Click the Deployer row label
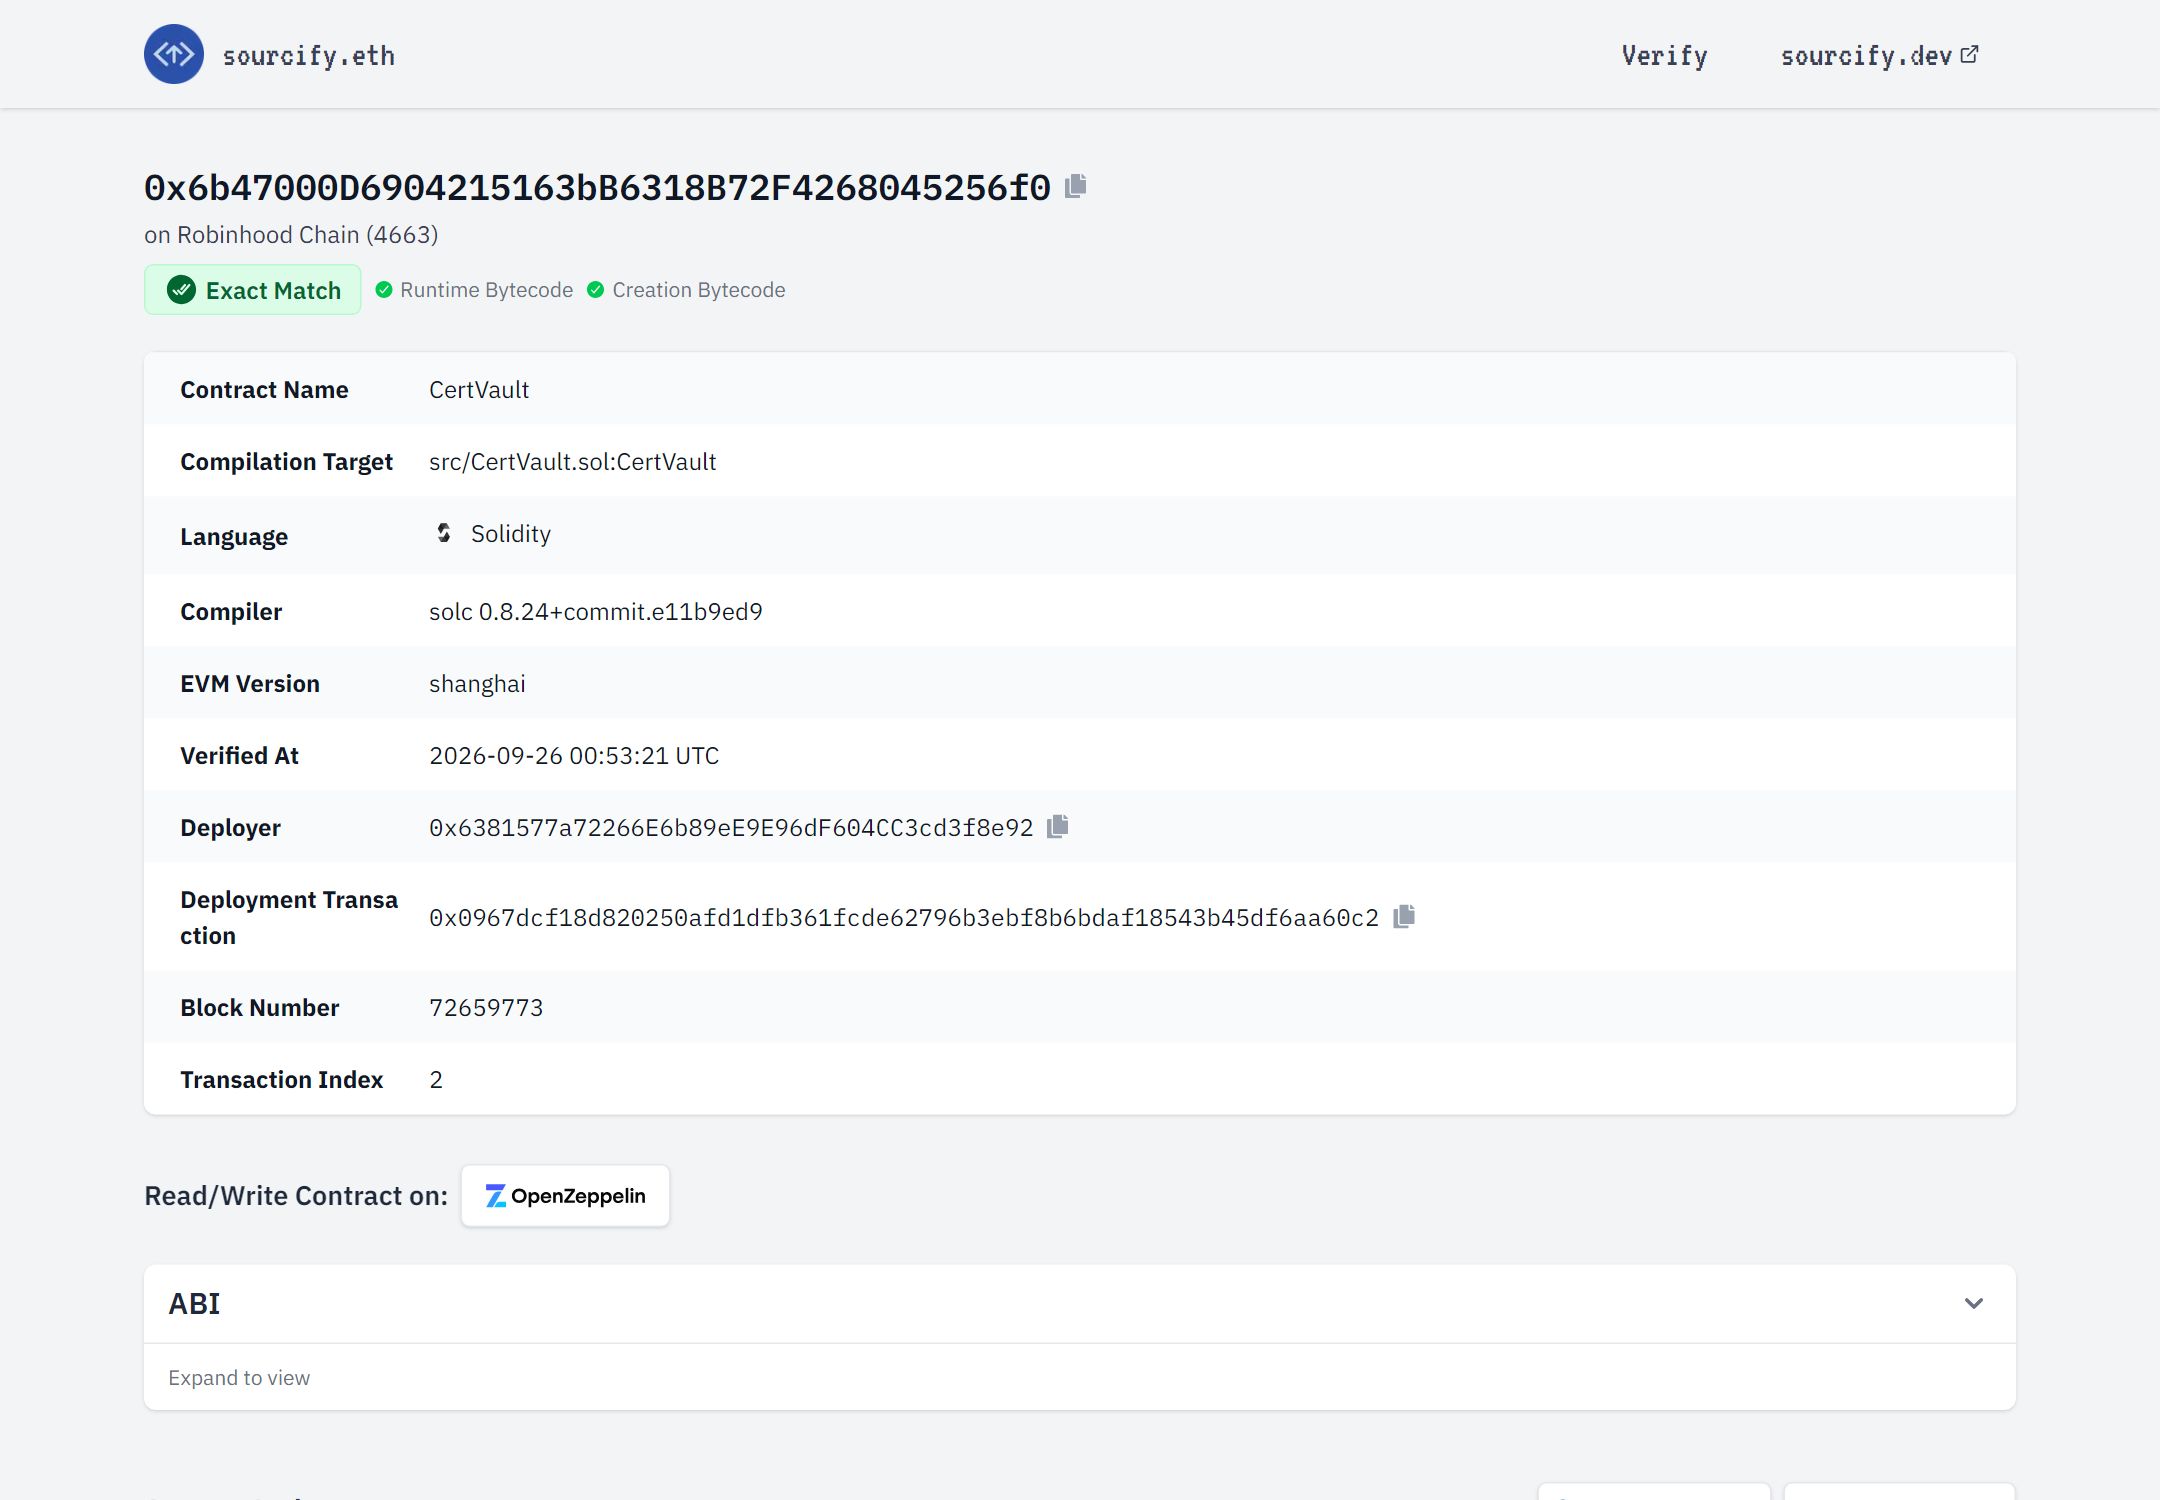Screen dimensions: 2160x1500 [x=230, y=828]
